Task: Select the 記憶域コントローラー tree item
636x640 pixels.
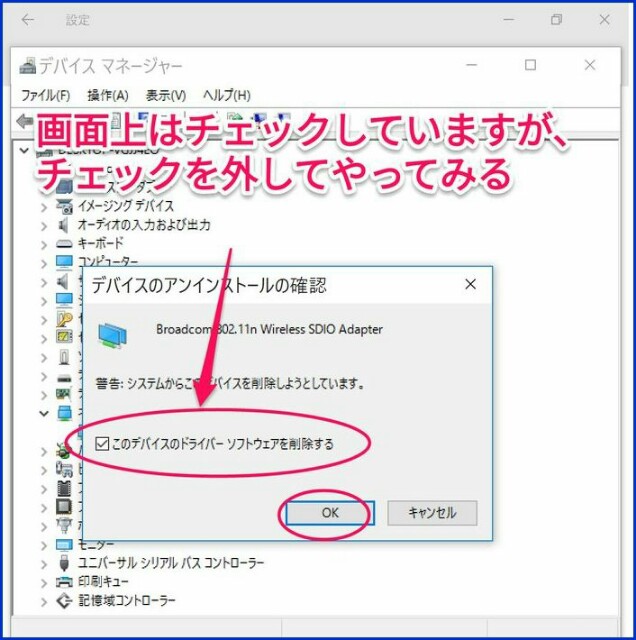Action: coord(127,600)
